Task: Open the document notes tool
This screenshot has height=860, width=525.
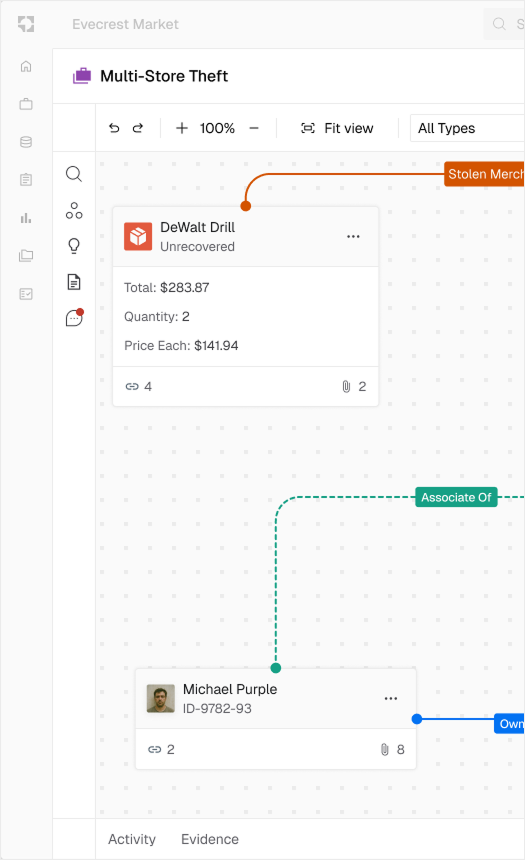Action: point(74,282)
